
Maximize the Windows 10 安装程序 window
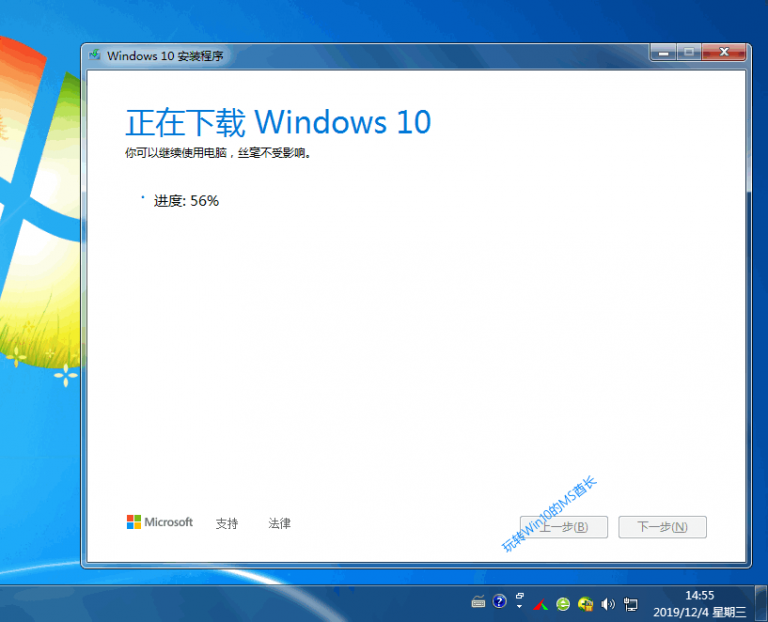click(689, 52)
